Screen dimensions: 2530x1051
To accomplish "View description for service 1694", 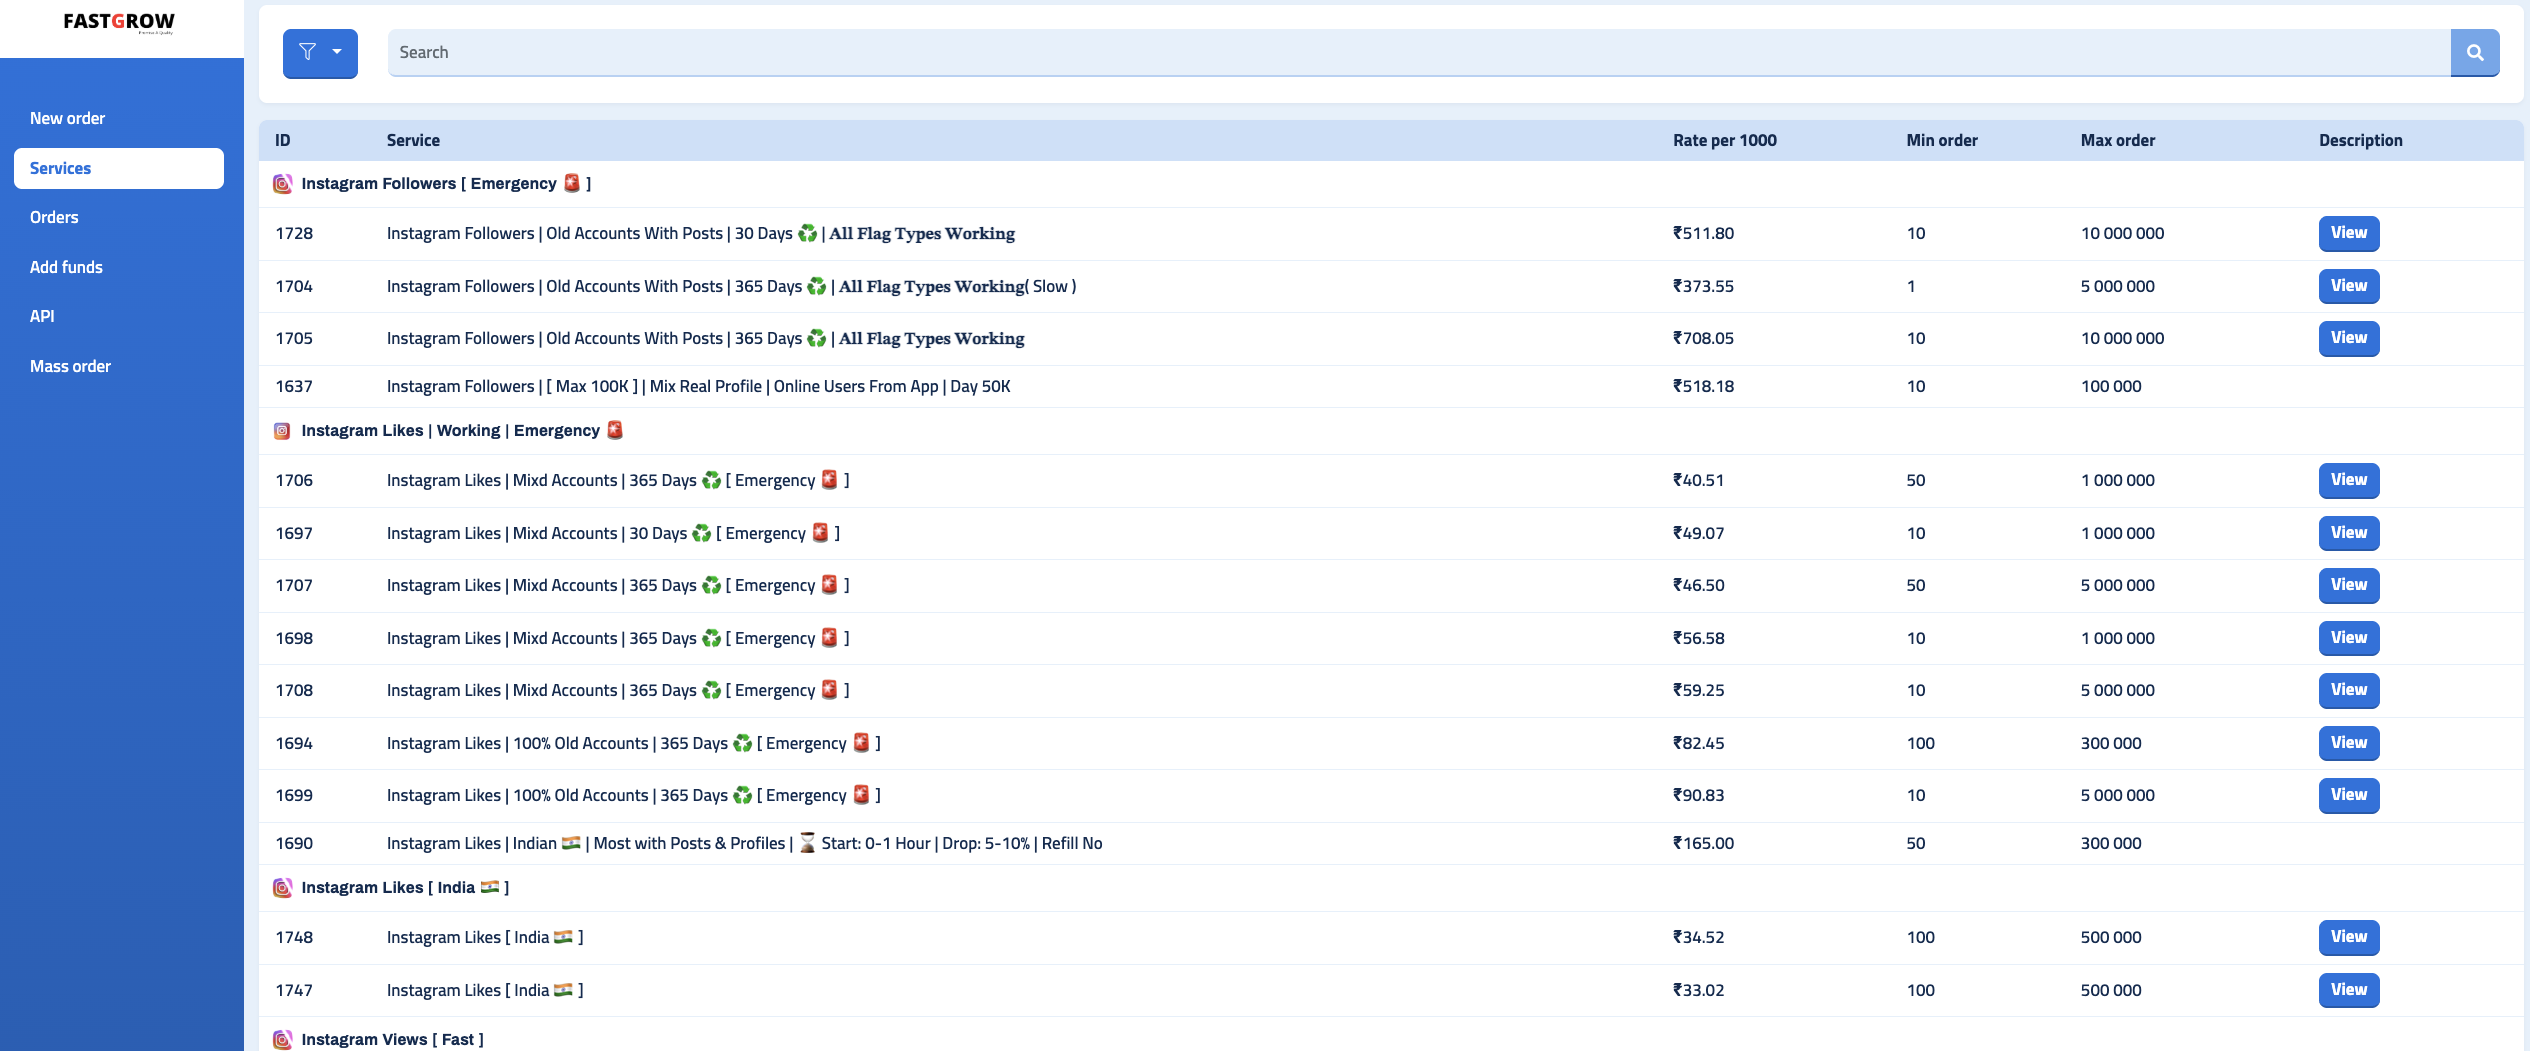I will 2348,743.
